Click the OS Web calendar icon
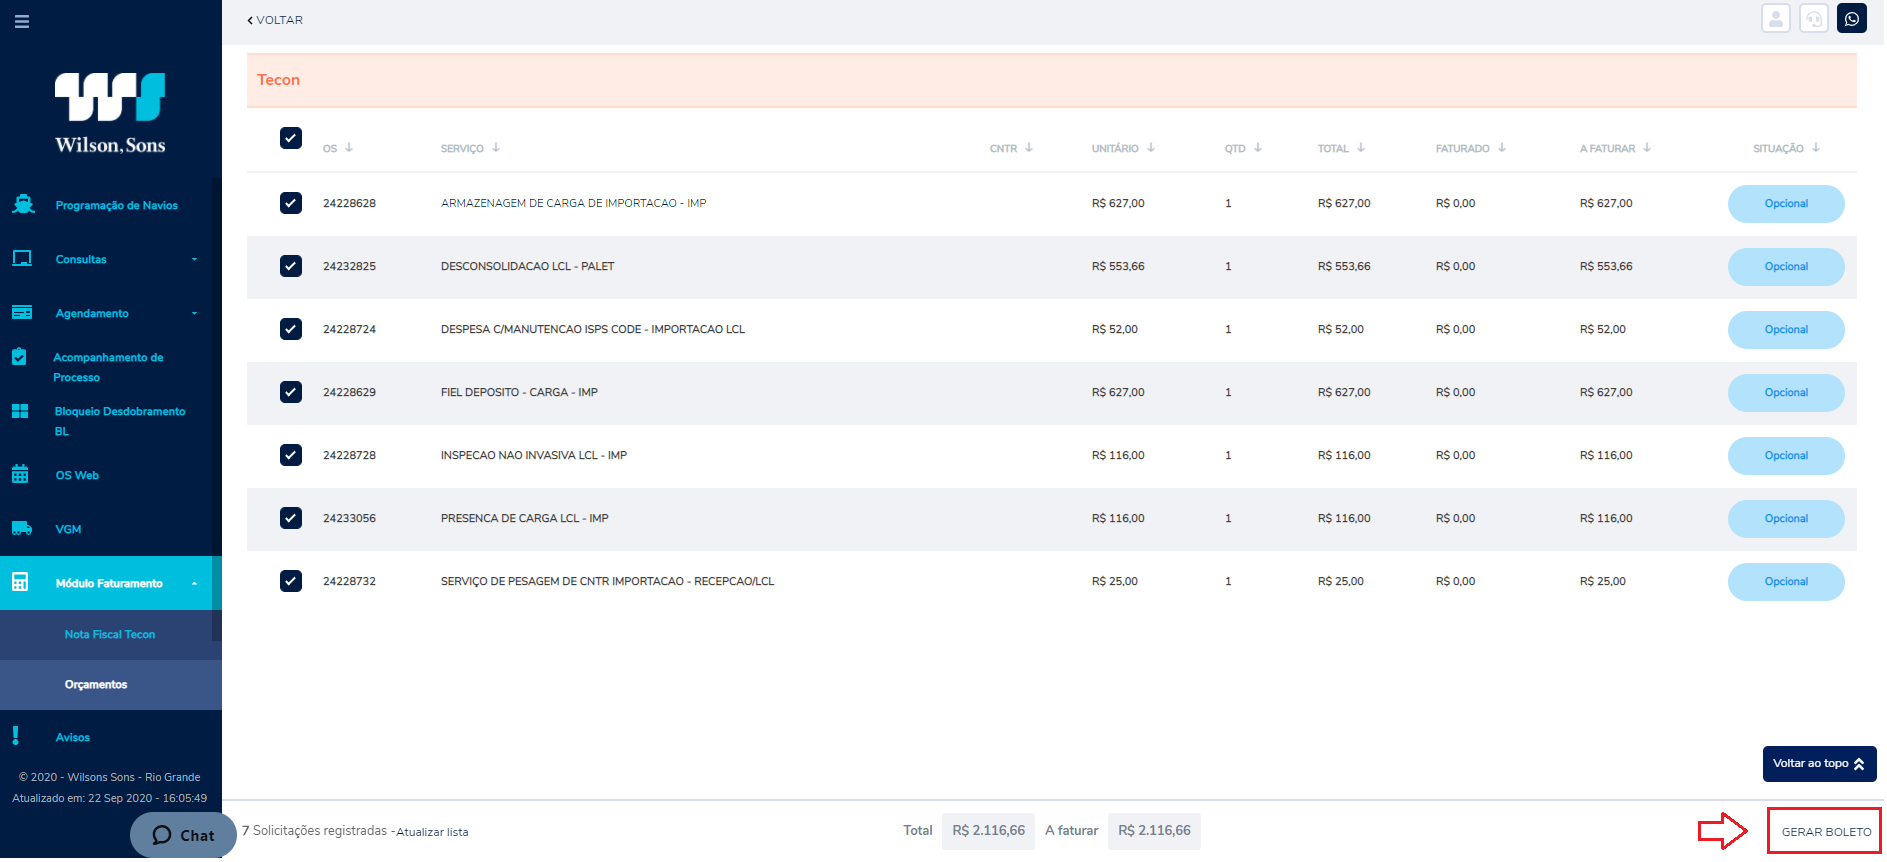Image resolution: width=1887 pixels, height=862 pixels. click(x=20, y=474)
